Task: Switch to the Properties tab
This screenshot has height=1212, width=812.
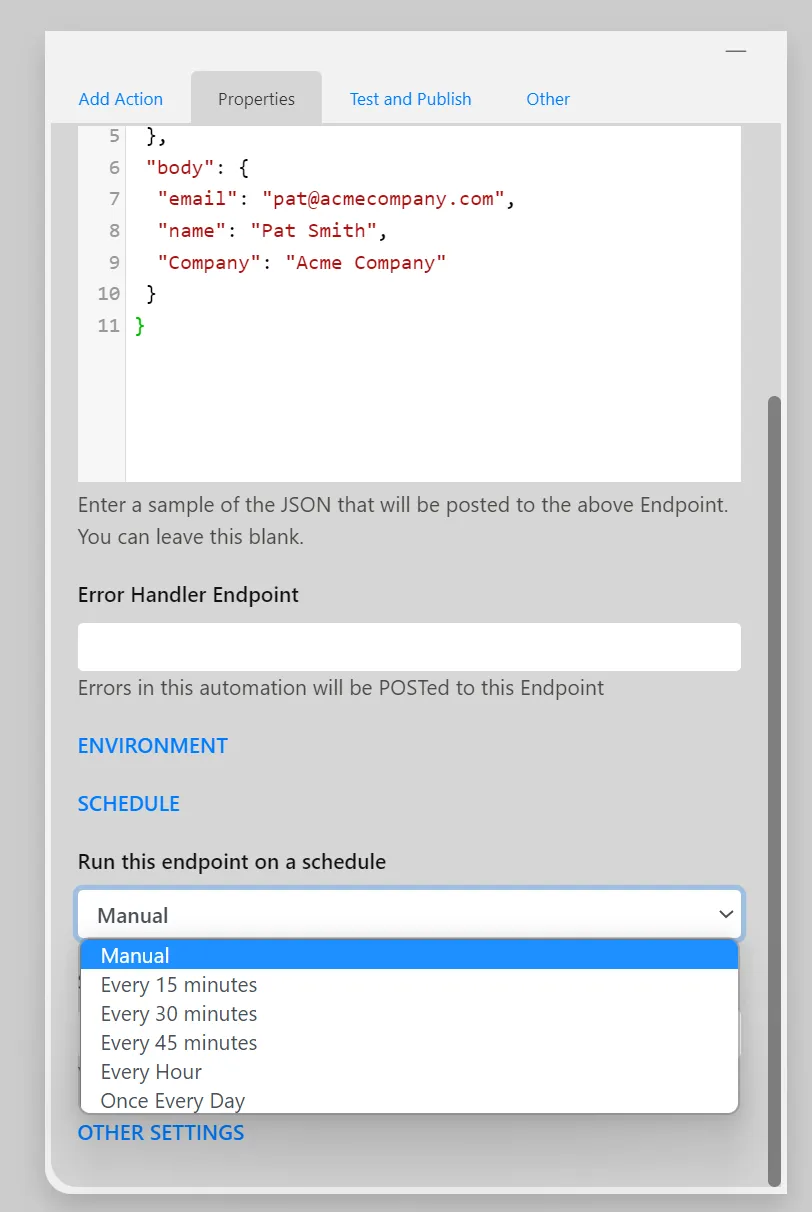Action: pyautogui.click(x=256, y=99)
